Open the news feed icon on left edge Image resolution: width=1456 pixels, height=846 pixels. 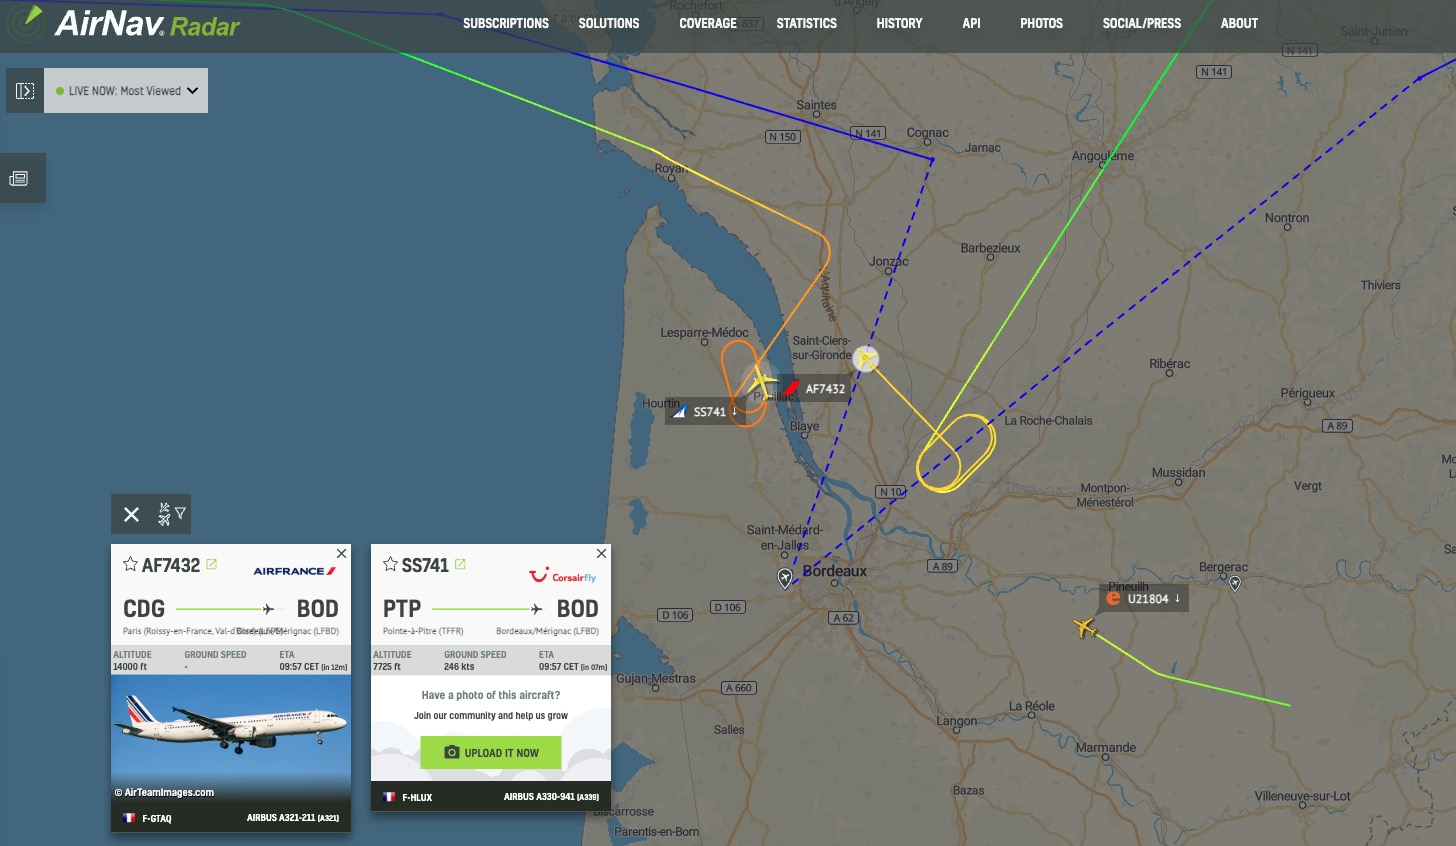(x=18, y=179)
